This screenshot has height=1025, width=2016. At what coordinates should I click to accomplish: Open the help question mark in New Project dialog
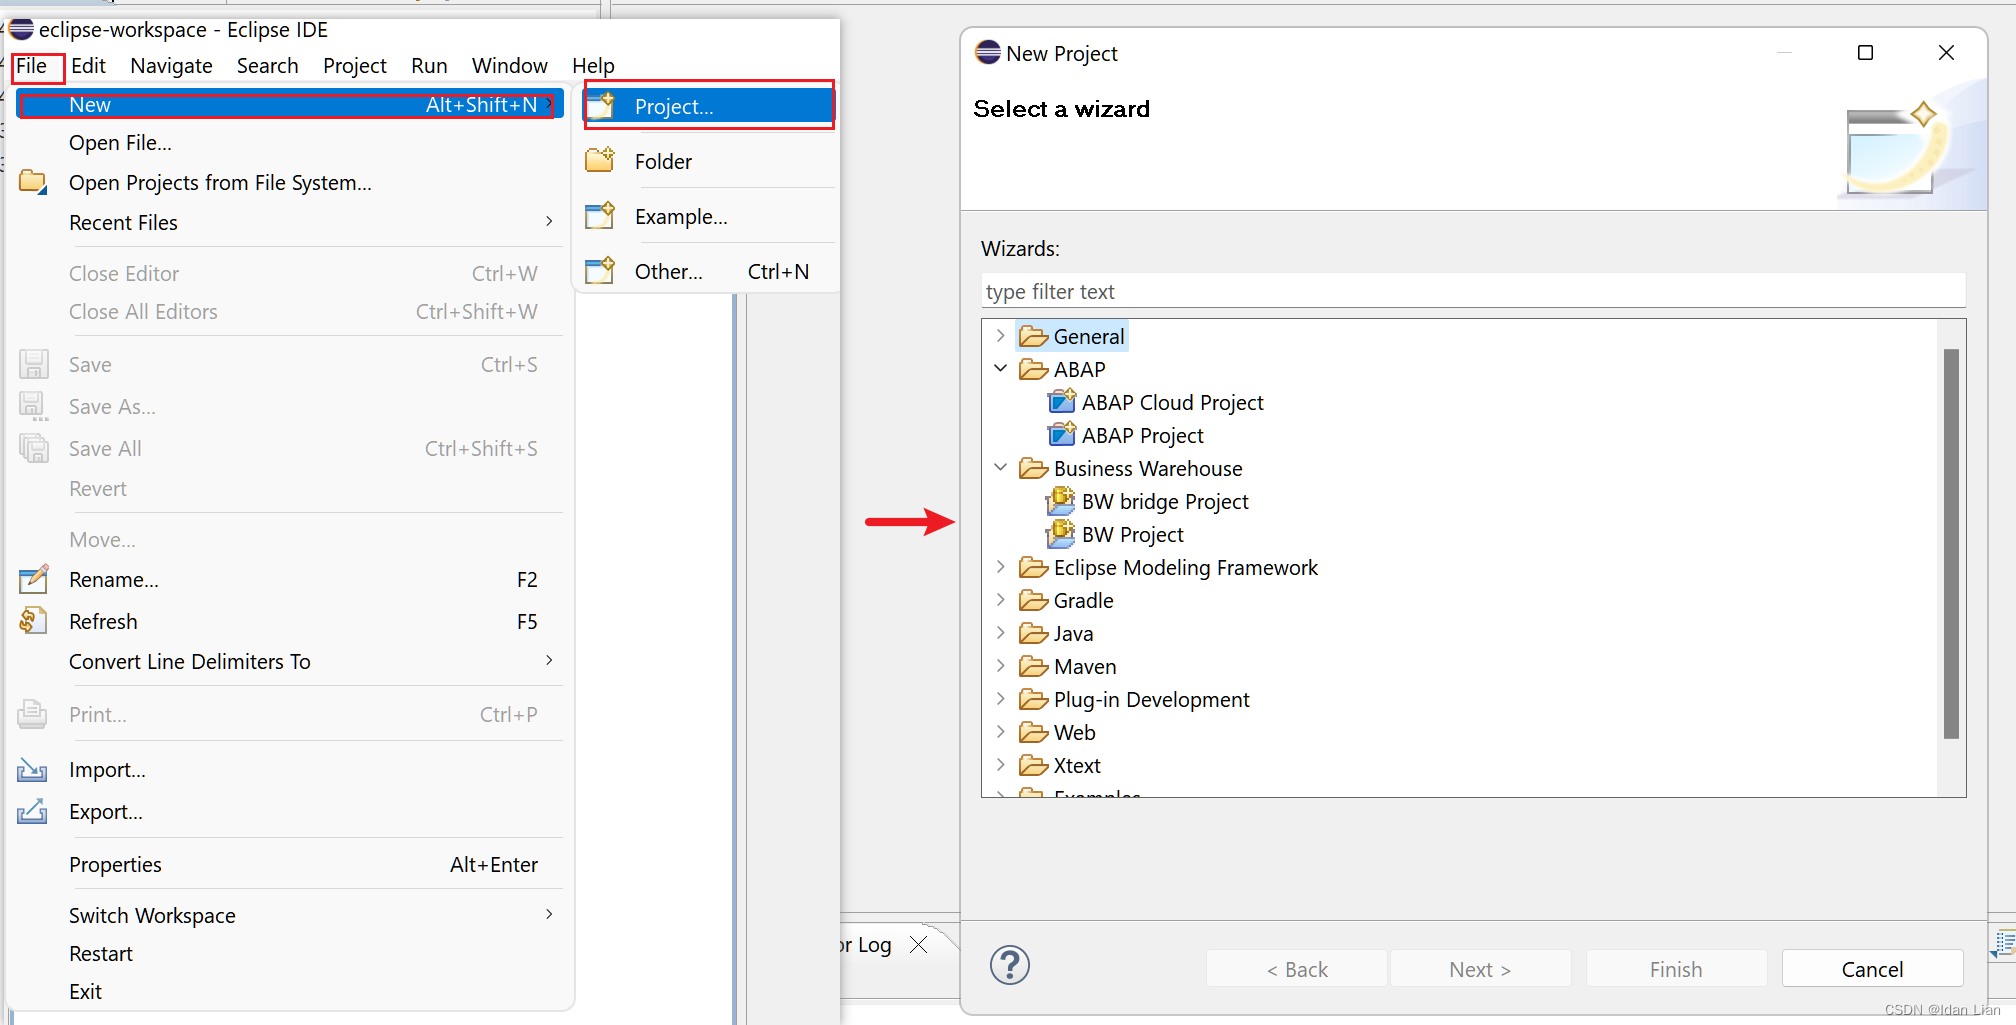tap(1010, 965)
